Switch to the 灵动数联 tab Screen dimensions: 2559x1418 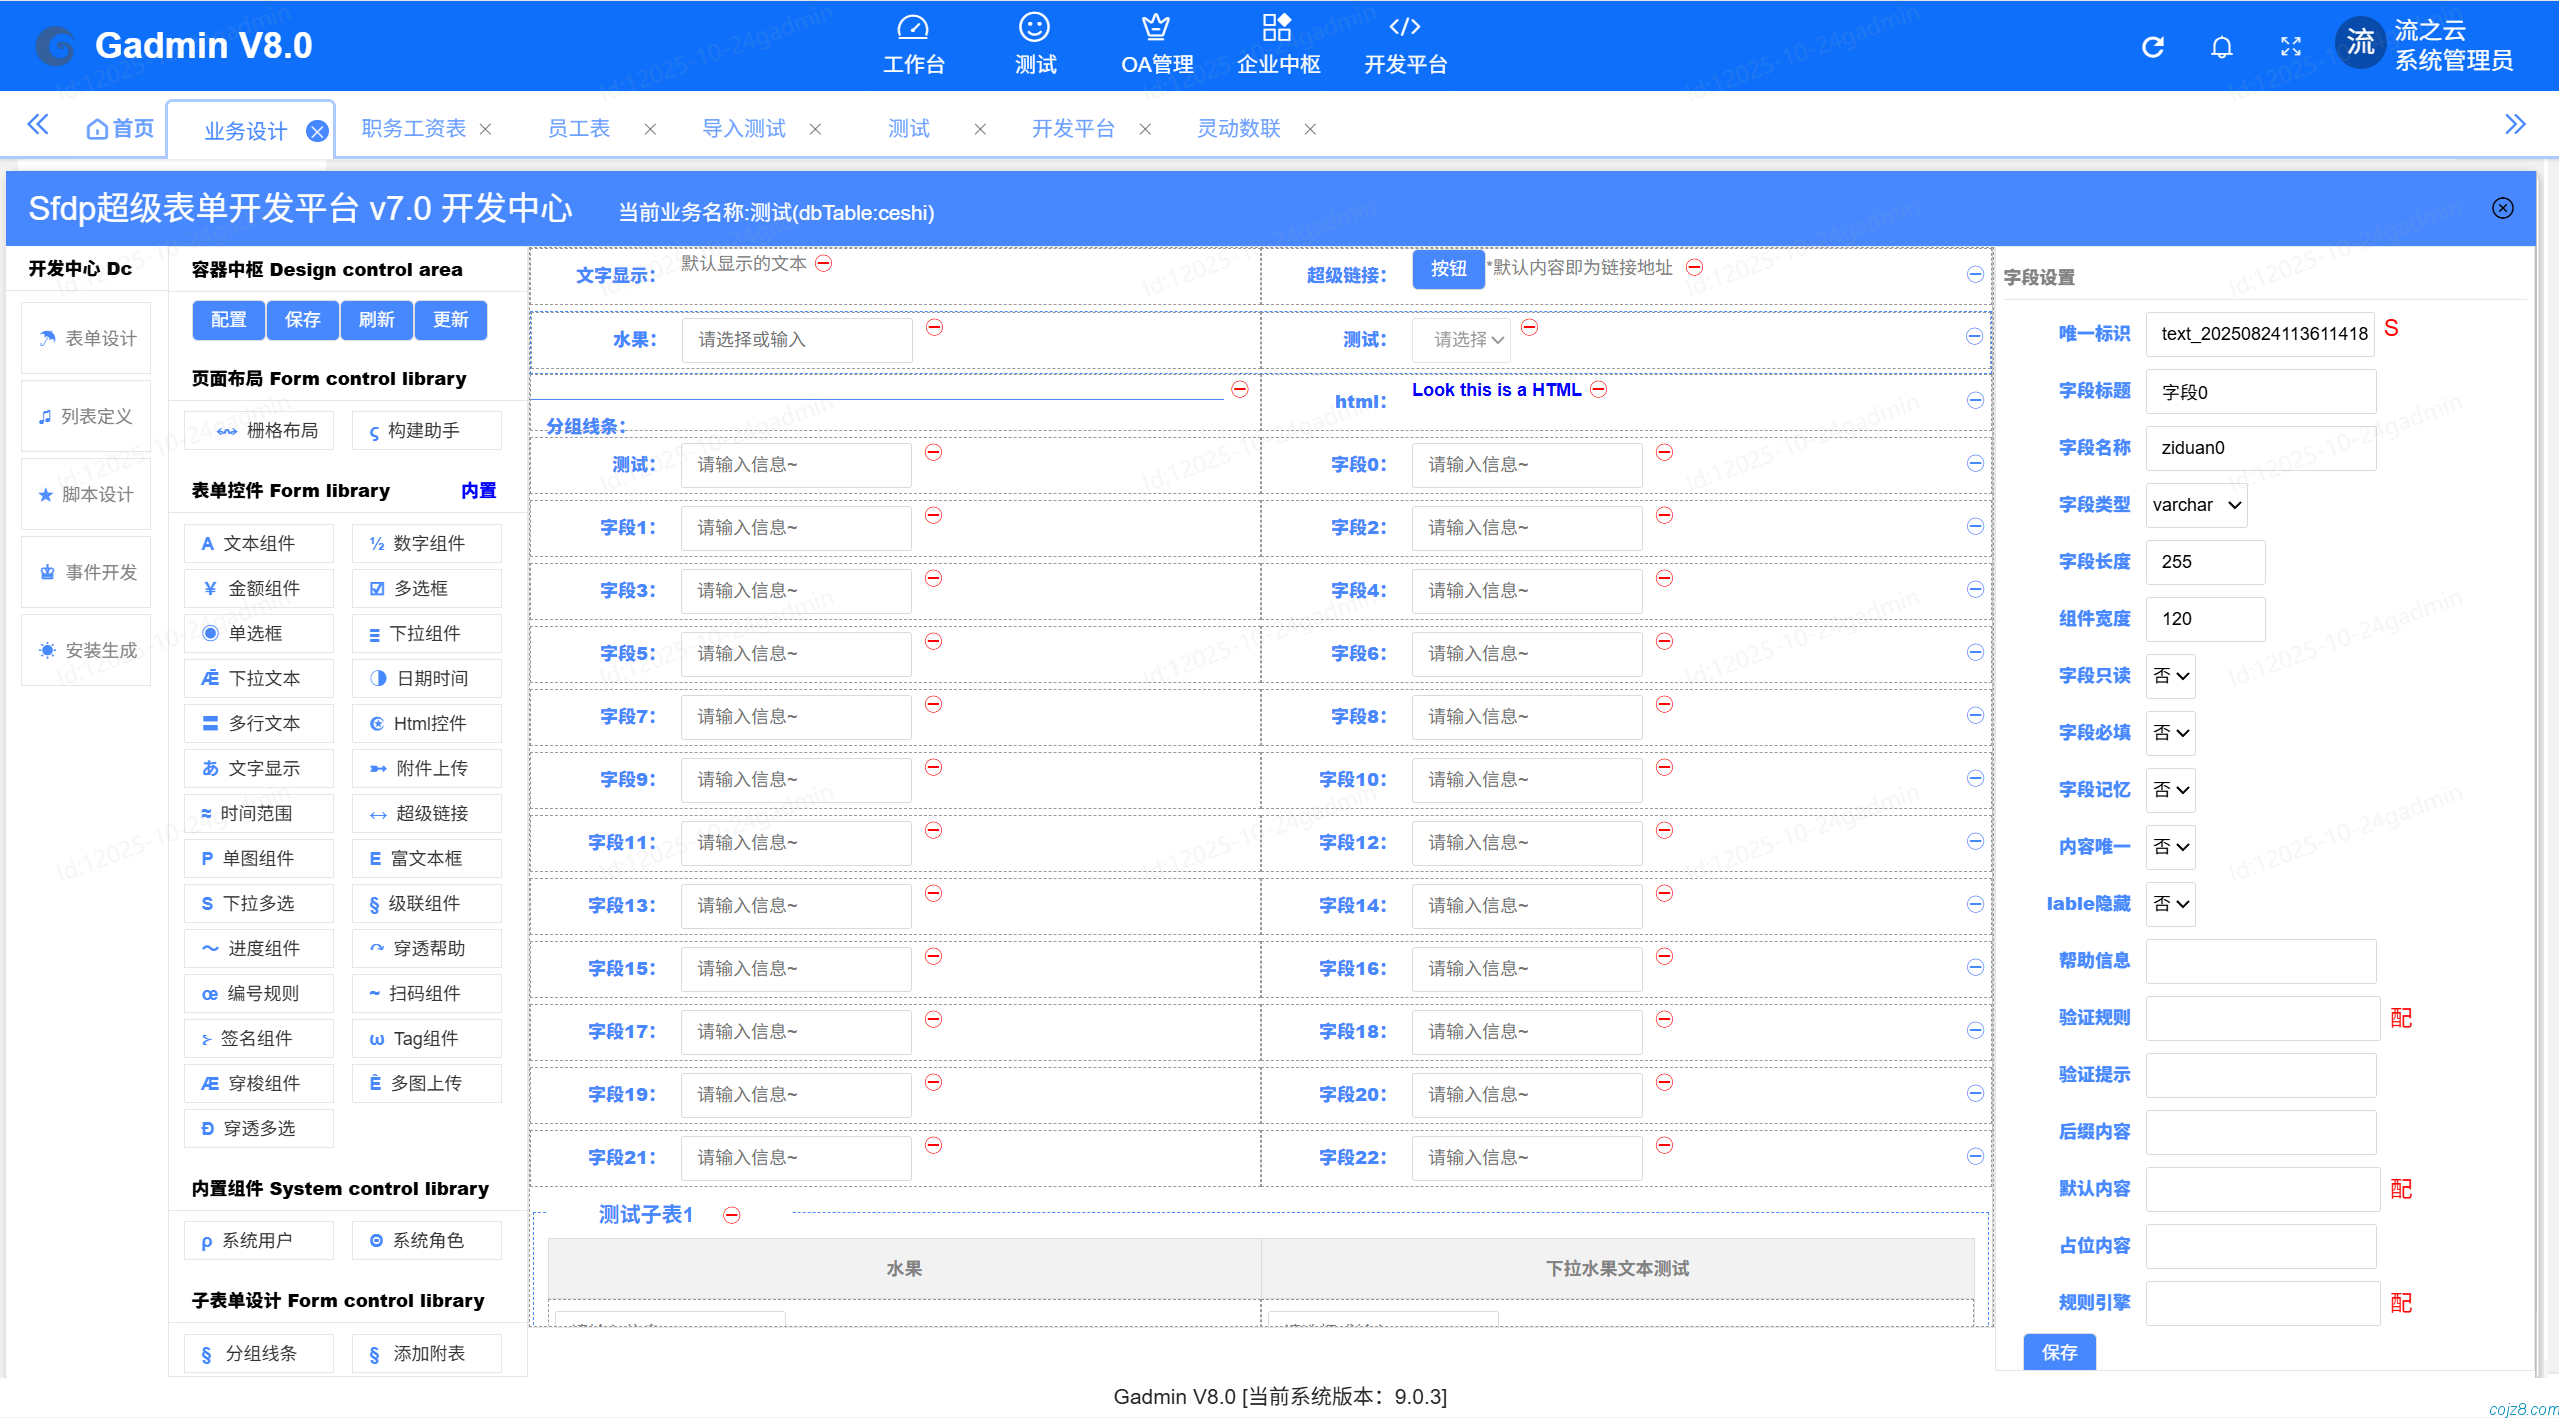pos(1236,128)
